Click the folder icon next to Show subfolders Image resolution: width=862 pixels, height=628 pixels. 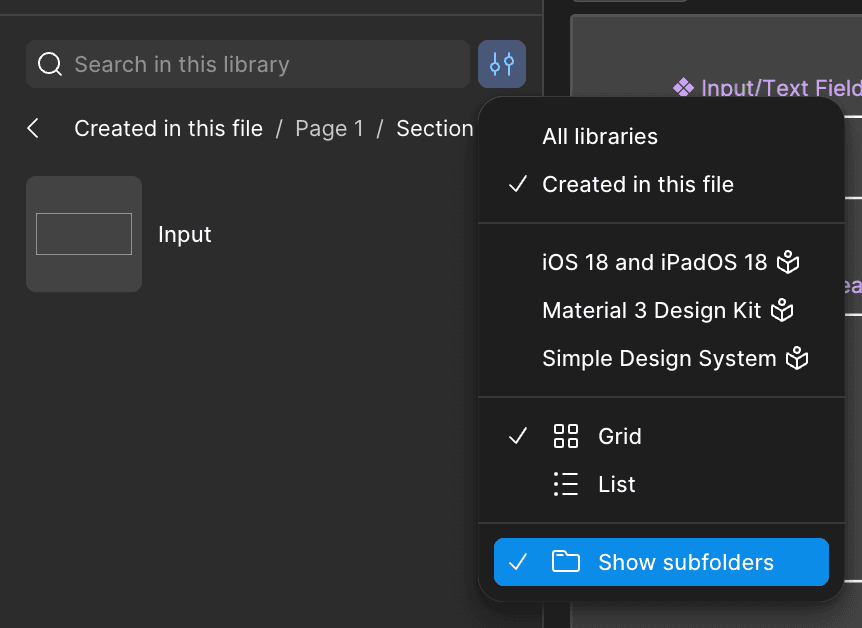click(566, 562)
